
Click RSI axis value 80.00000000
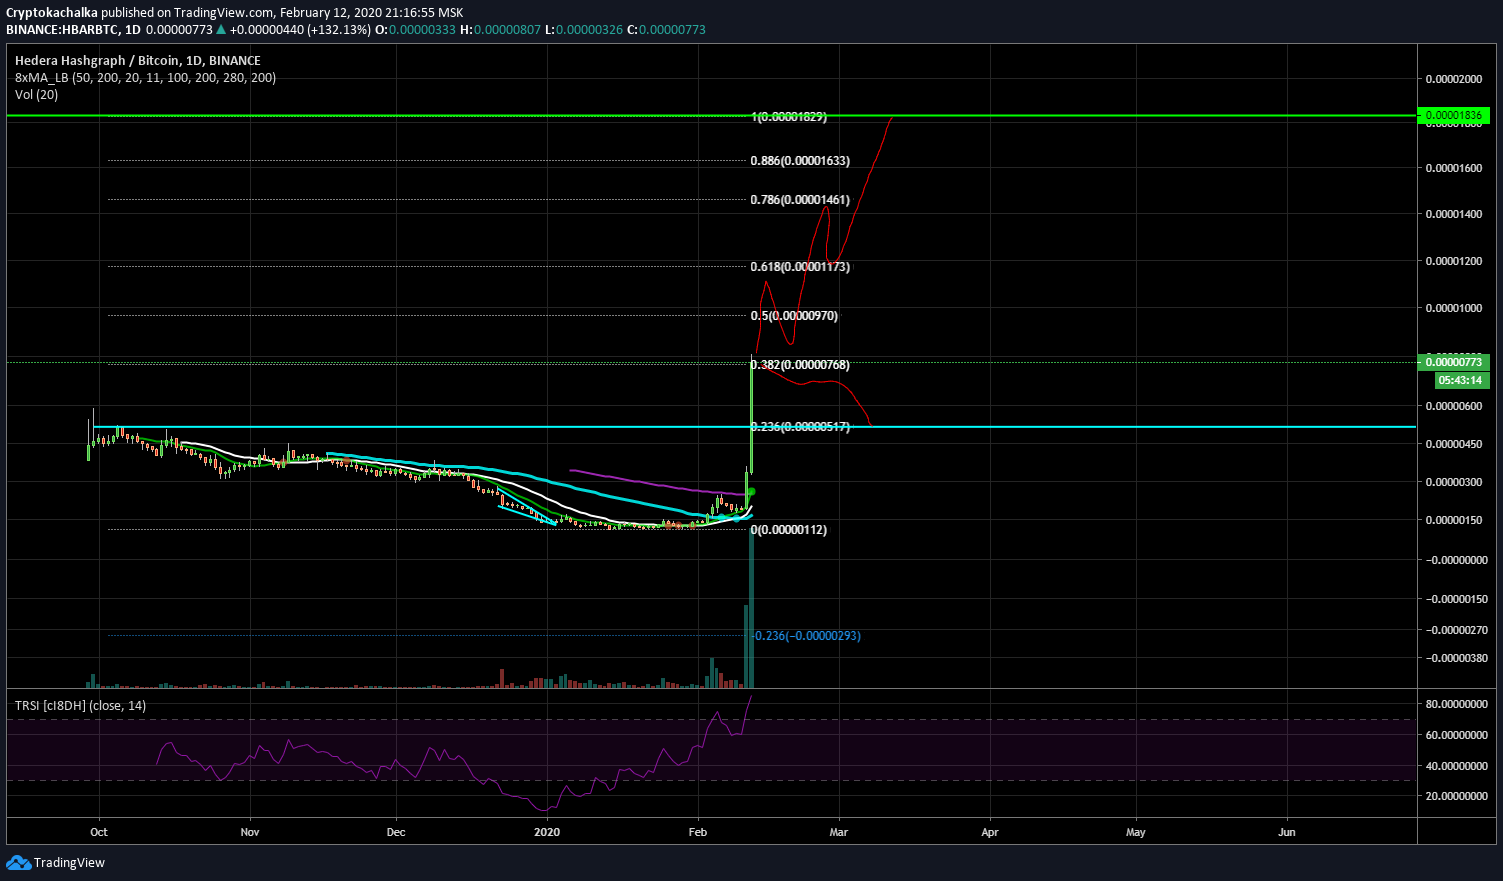pyautogui.click(x=1456, y=705)
